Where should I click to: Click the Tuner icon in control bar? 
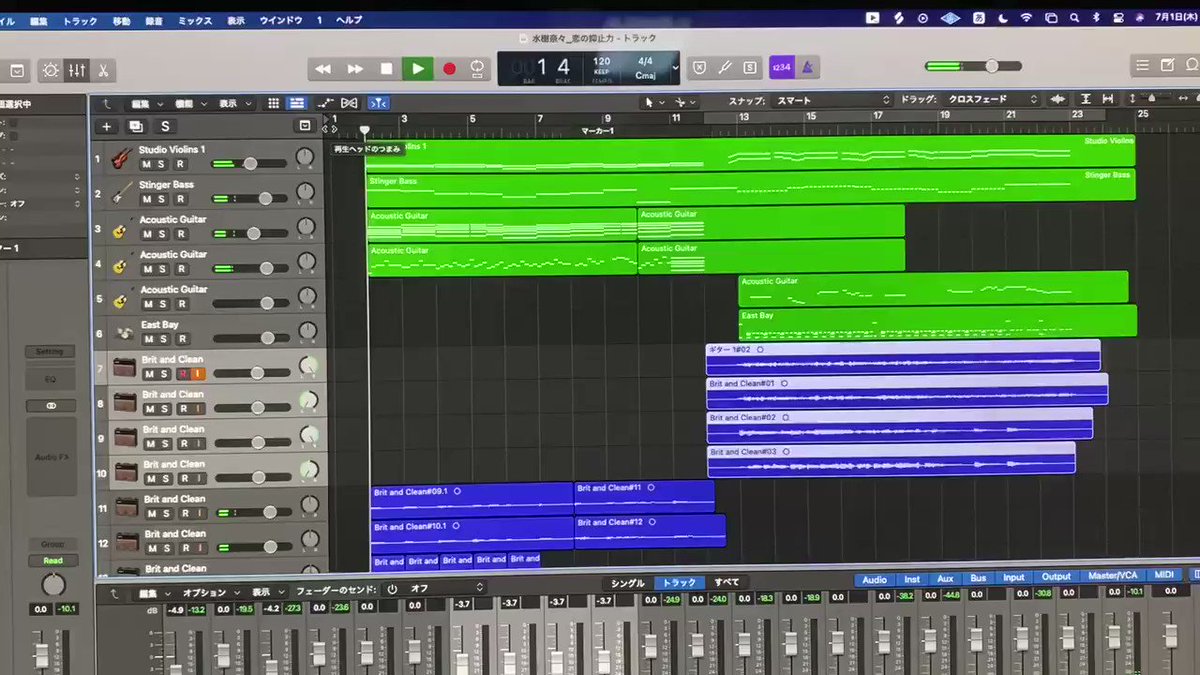(725, 67)
